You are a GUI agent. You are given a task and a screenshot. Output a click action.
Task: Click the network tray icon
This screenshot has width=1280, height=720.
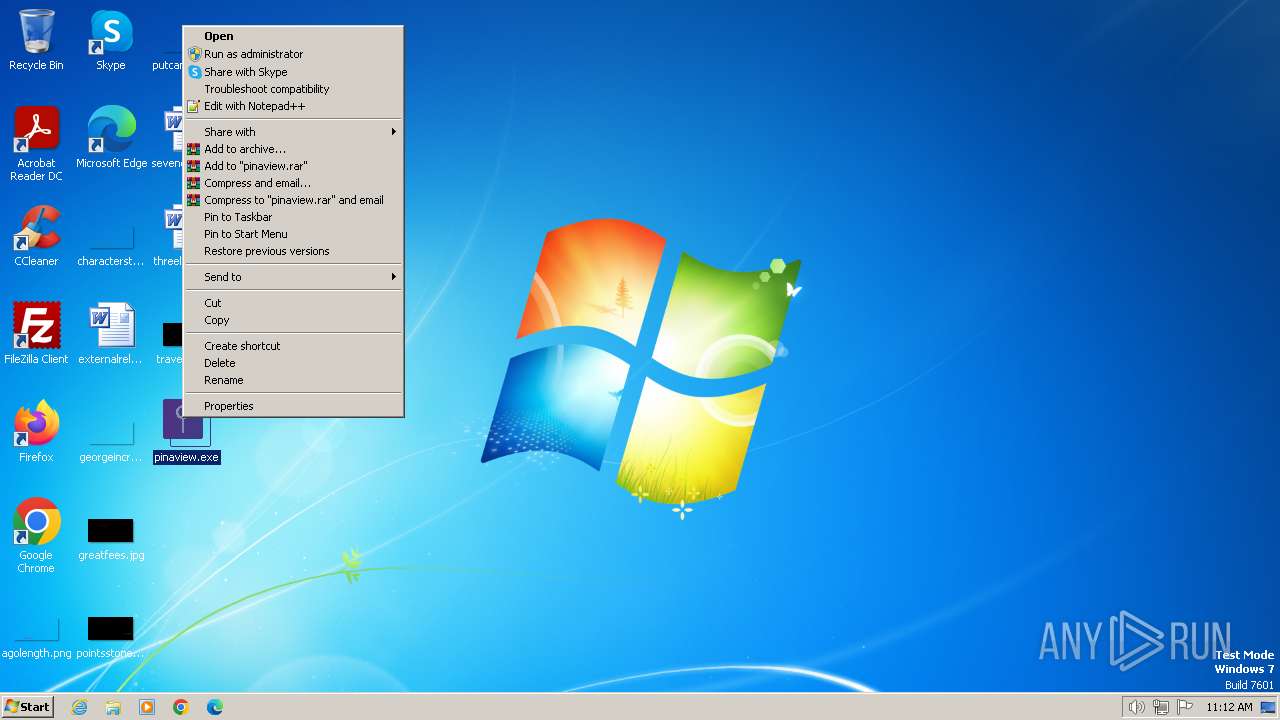coord(1161,707)
